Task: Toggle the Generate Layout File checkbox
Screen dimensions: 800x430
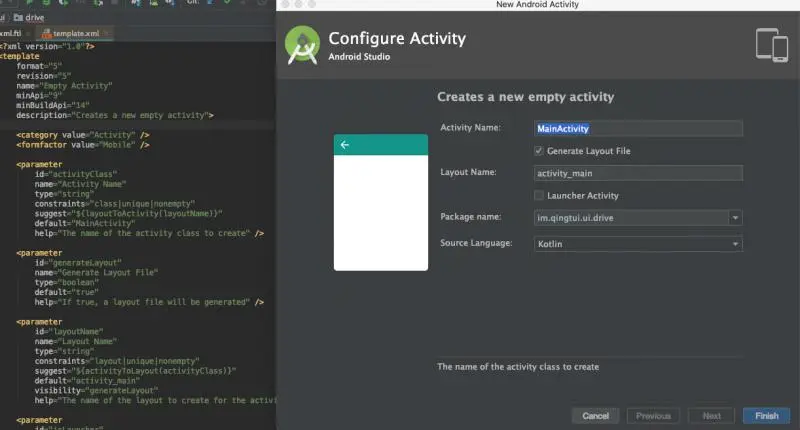Action: click(x=538, y=151)
